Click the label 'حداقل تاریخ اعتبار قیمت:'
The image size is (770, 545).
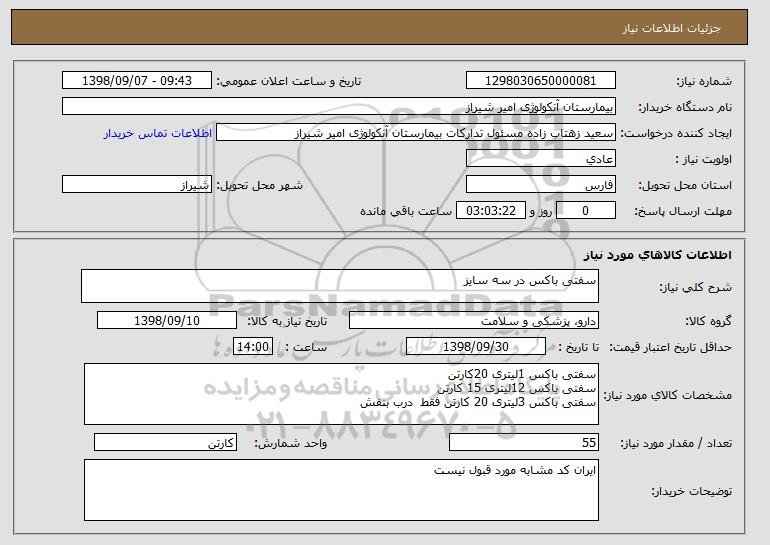point(670,348)
